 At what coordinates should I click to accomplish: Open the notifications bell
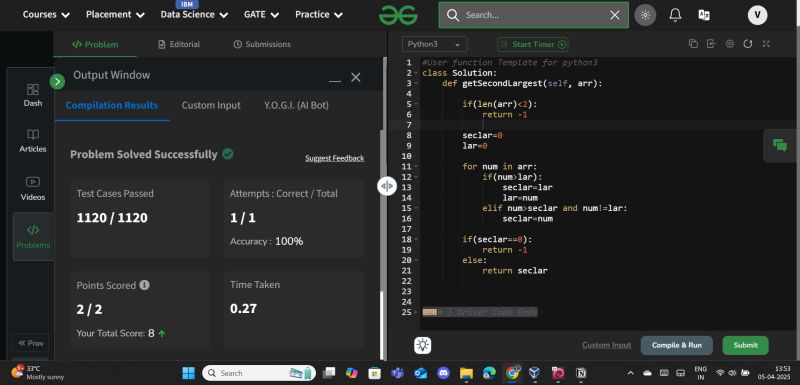click(x=675, y=15)
